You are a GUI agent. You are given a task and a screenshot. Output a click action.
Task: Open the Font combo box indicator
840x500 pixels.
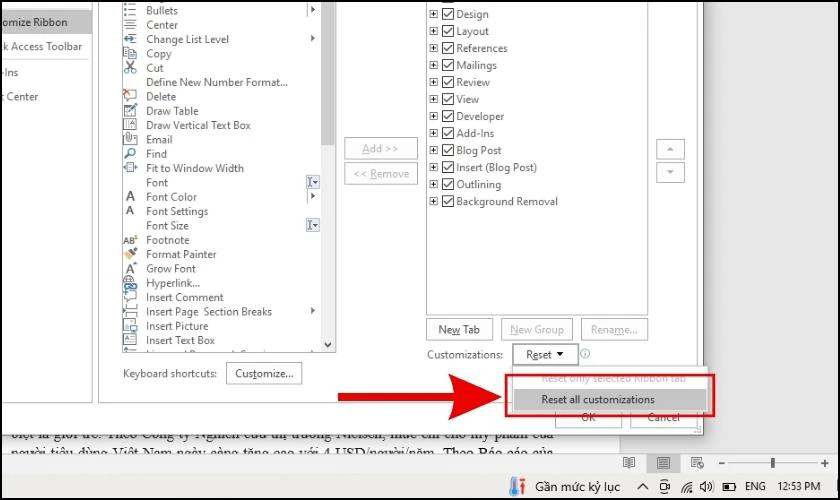click(x=313, y=182)
